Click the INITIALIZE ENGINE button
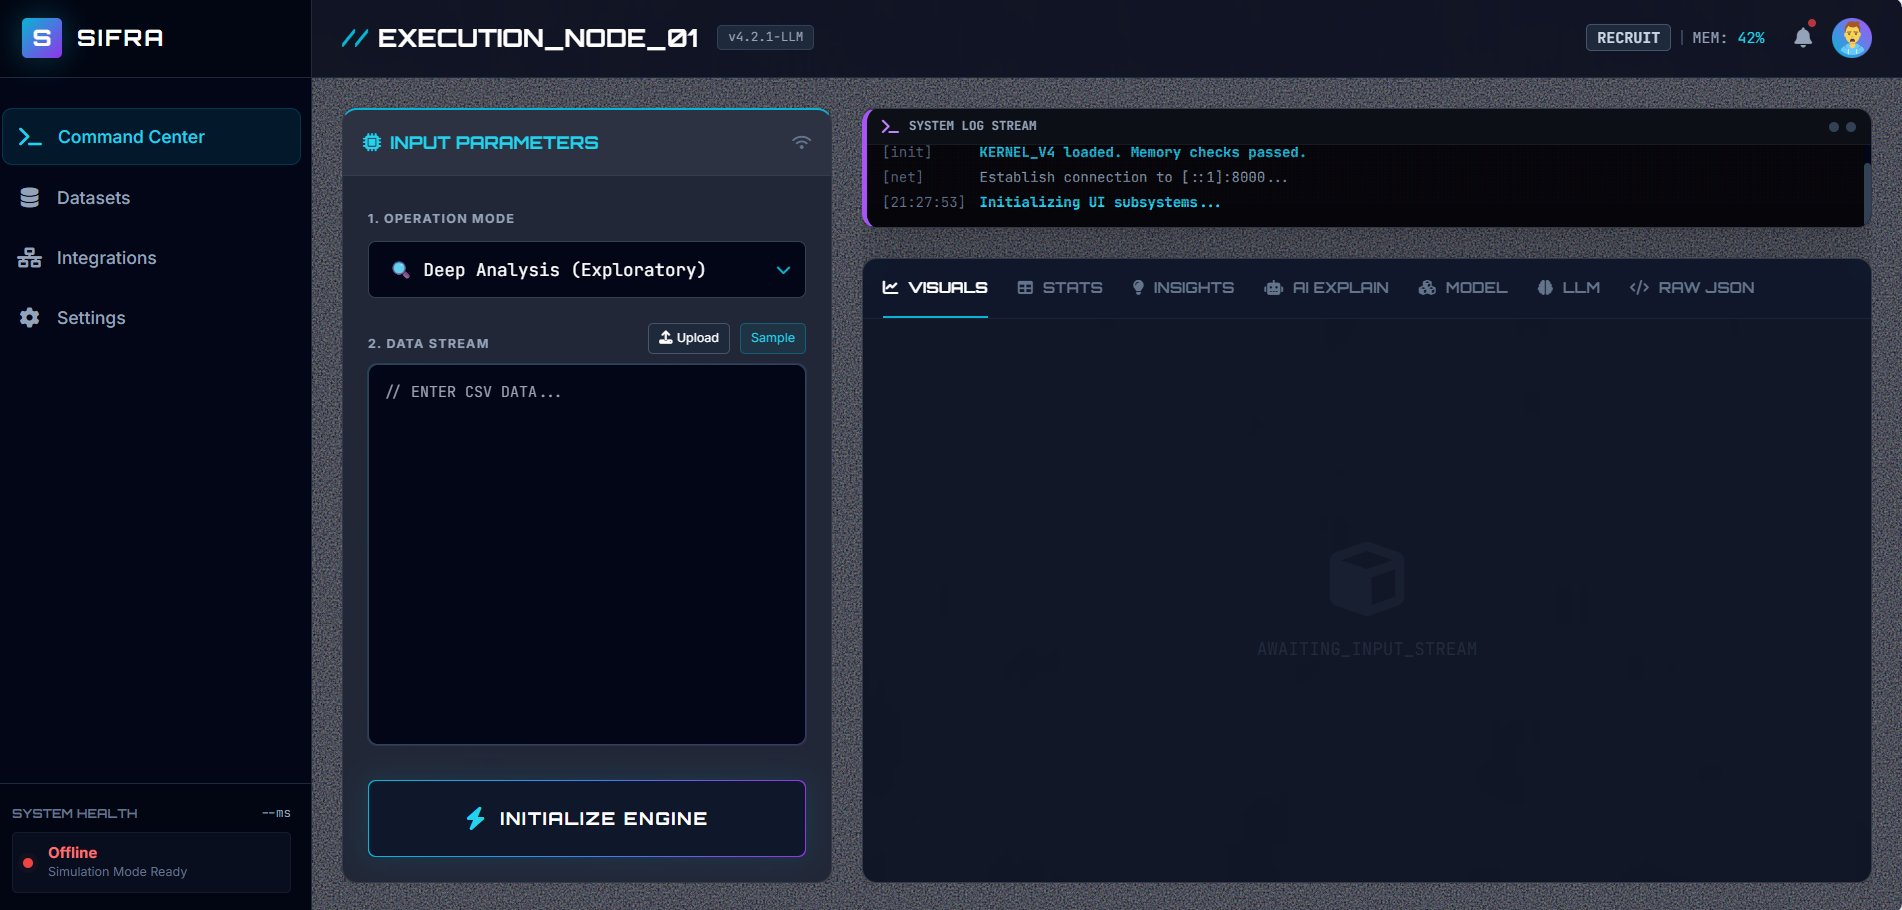 tap(586, 818)
